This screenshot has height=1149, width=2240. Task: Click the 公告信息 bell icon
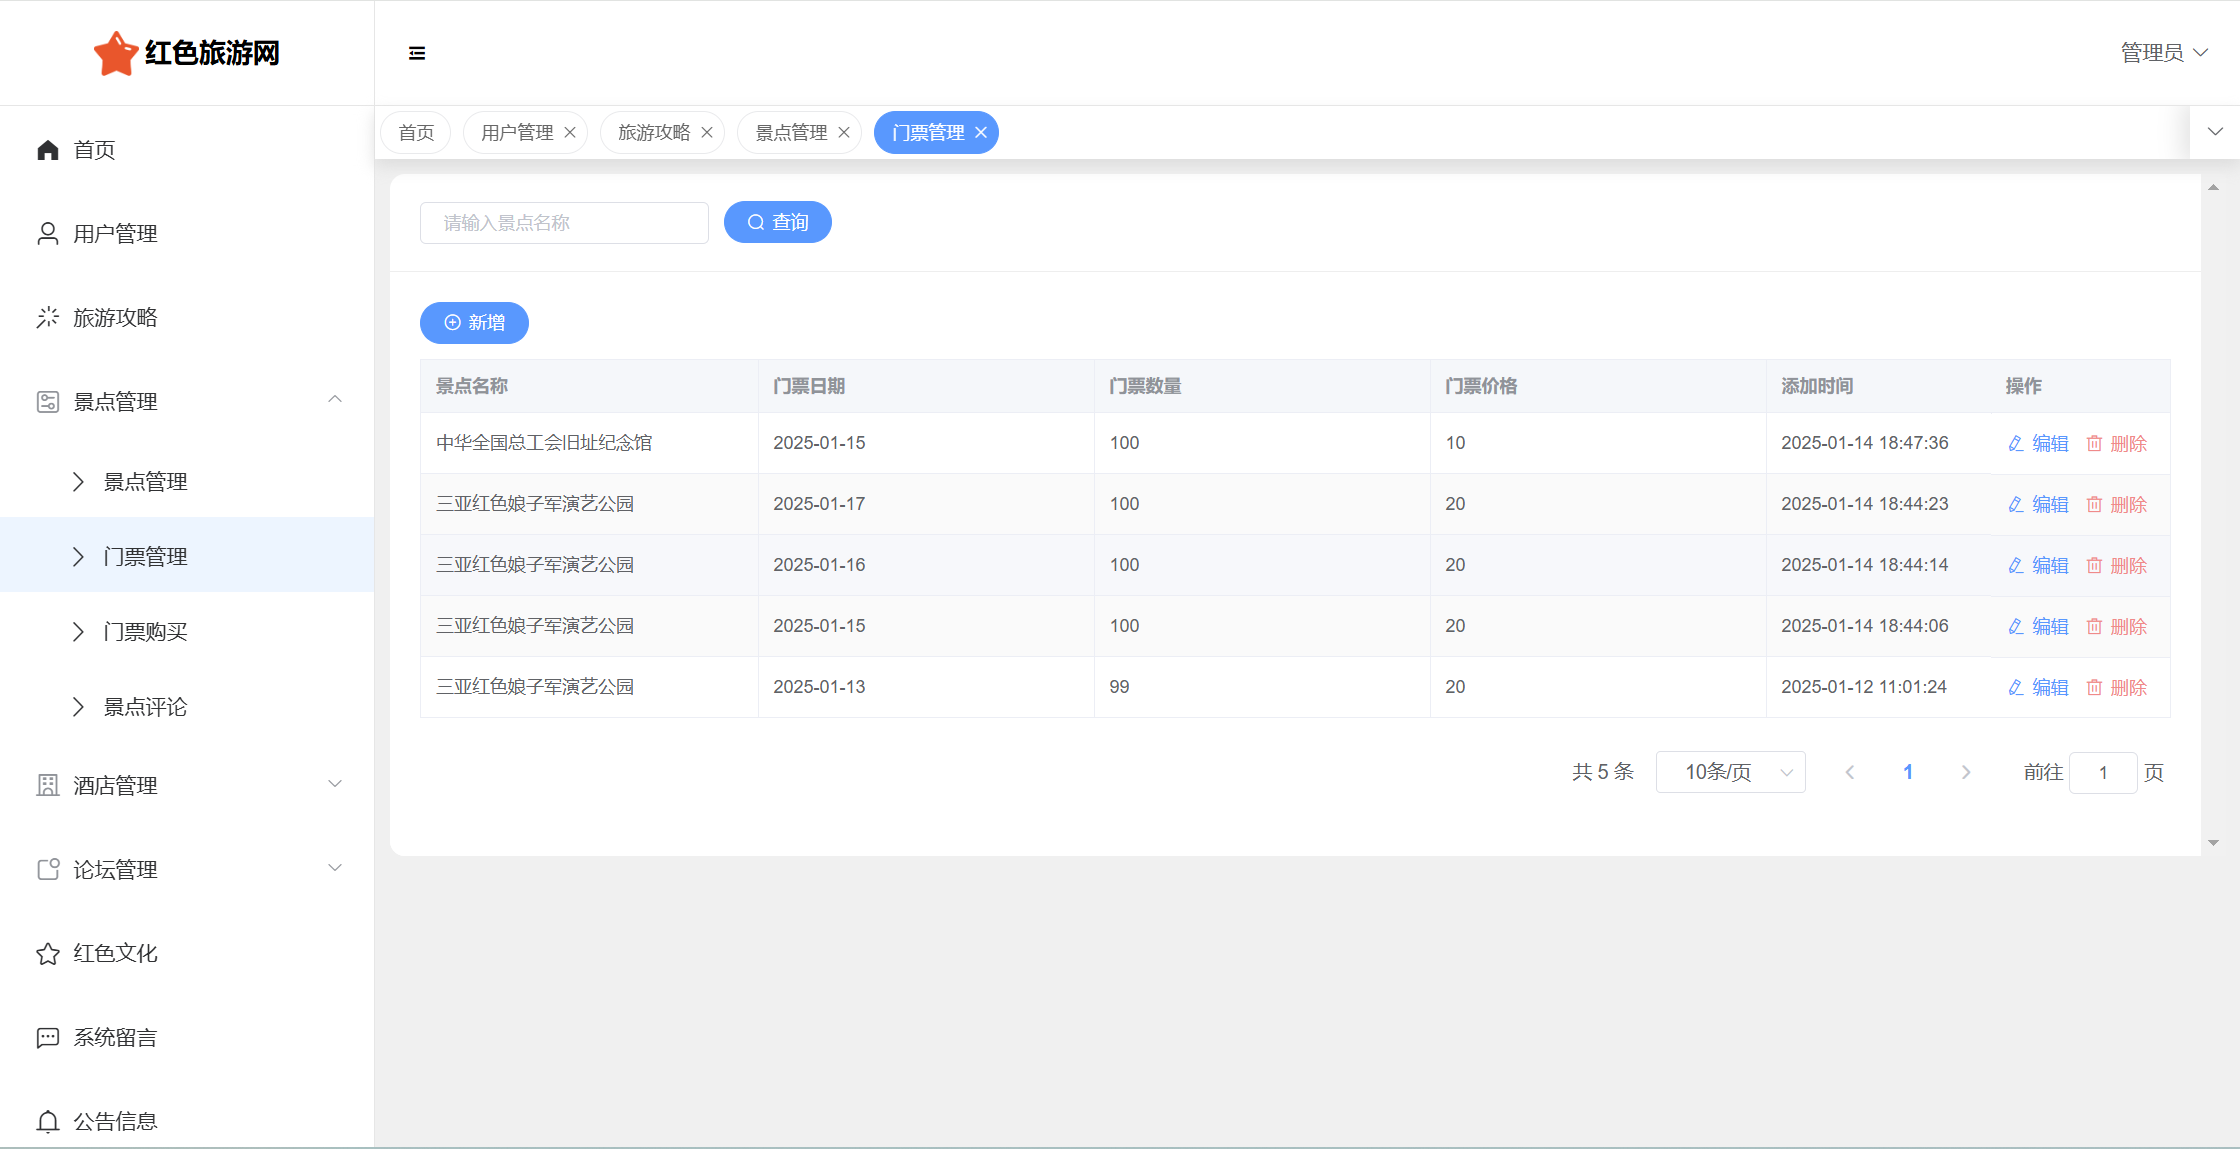48,1122
